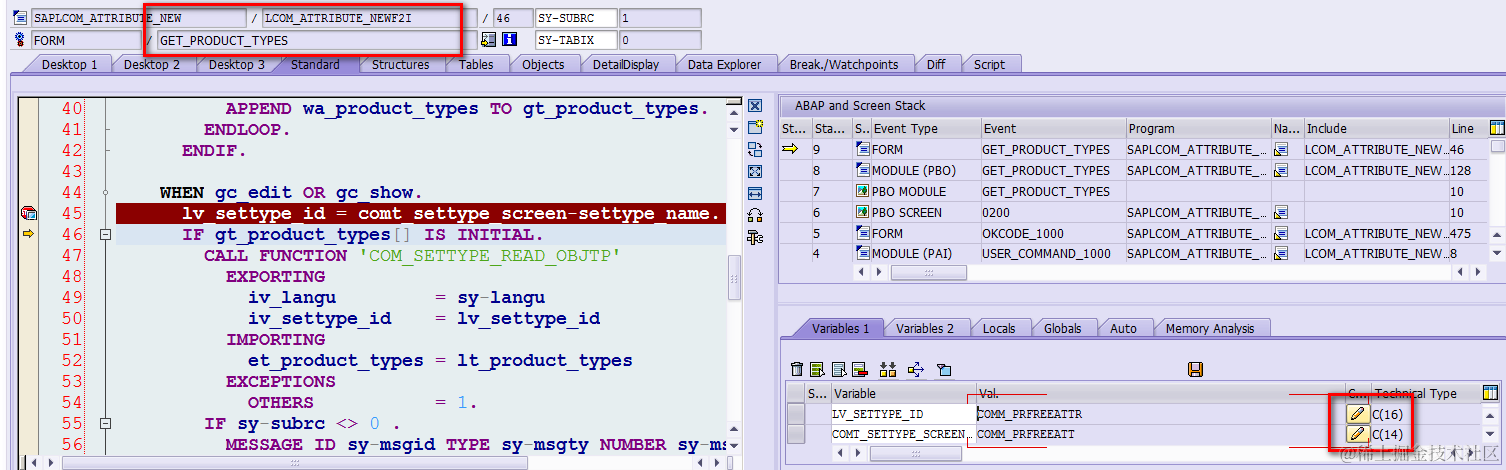Switch to Desktop 2 tab
The height and width of the screenshot is (470, 1506).
(152, 64)
